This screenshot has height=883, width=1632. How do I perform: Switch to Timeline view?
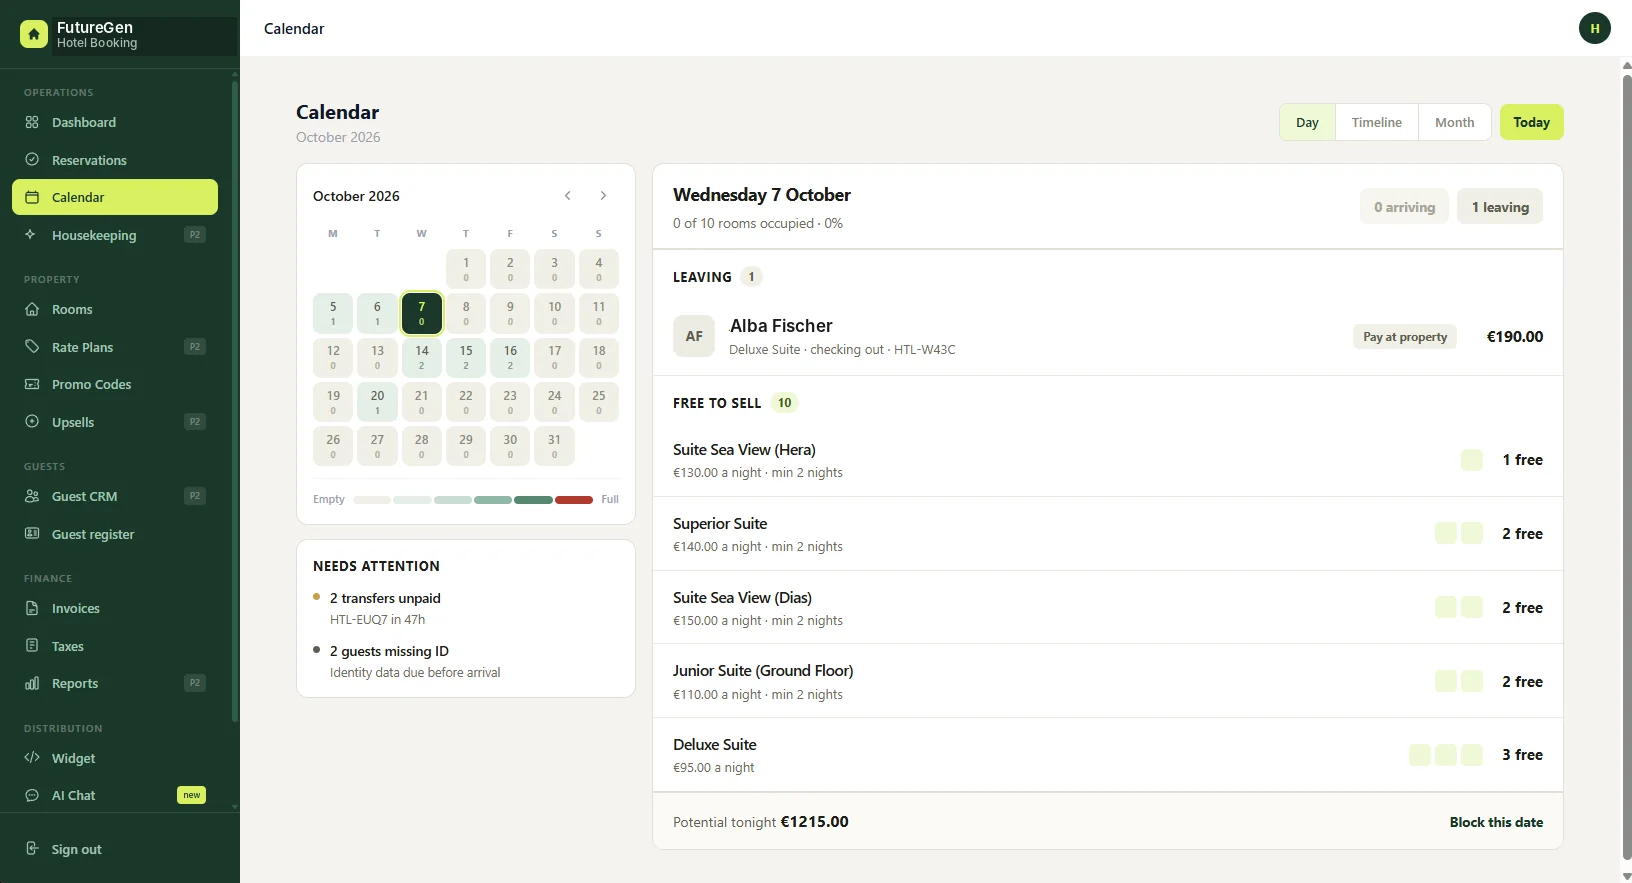click(1377, 122)
